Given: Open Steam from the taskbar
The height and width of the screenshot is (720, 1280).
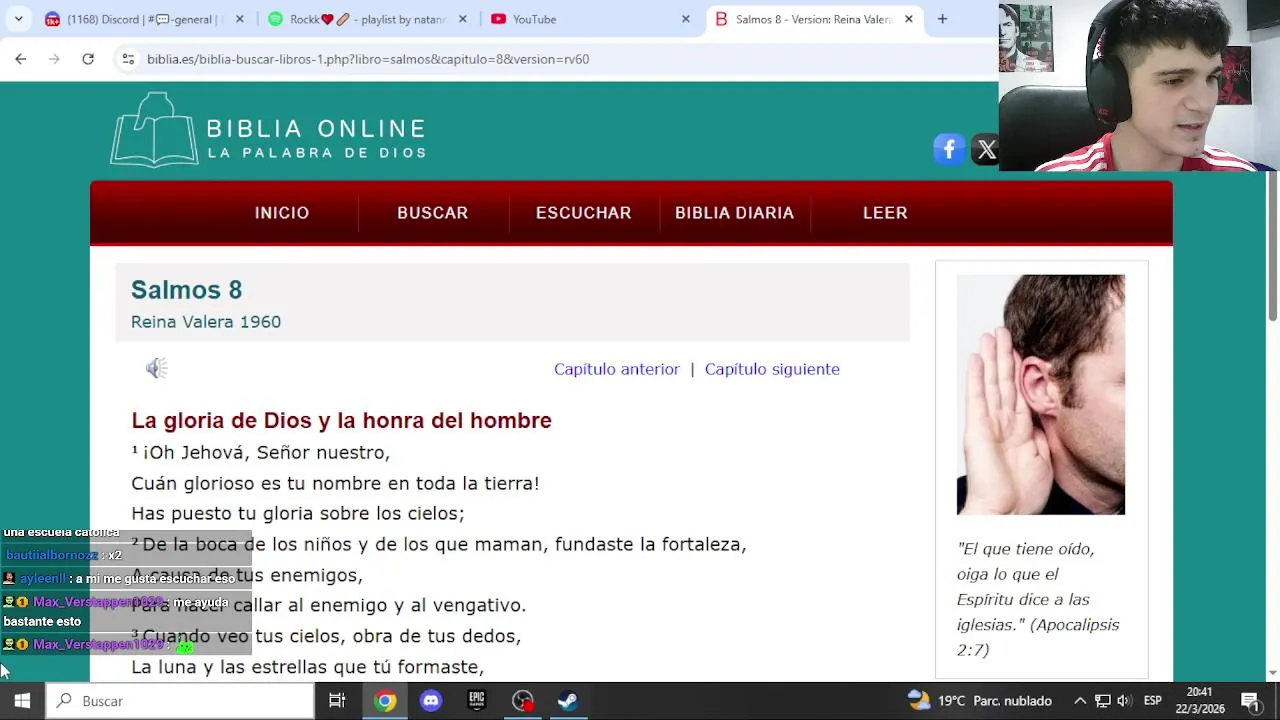Looking at the screenshot, I should pos(568,701).
